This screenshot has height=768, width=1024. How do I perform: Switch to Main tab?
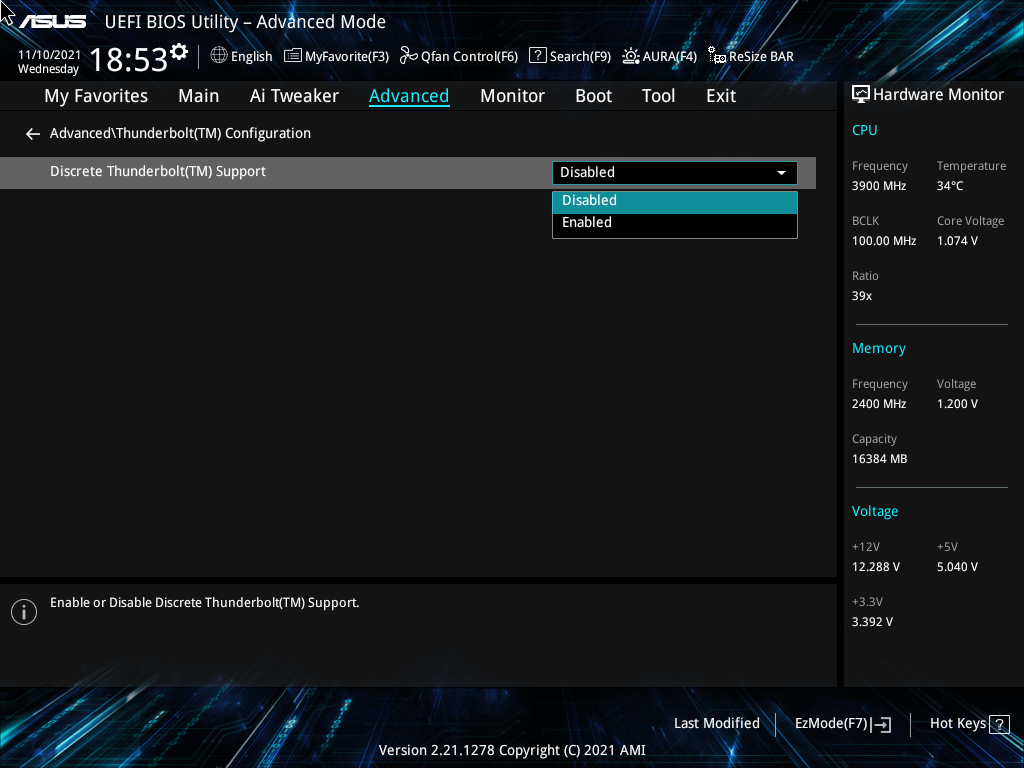[199, 96]
